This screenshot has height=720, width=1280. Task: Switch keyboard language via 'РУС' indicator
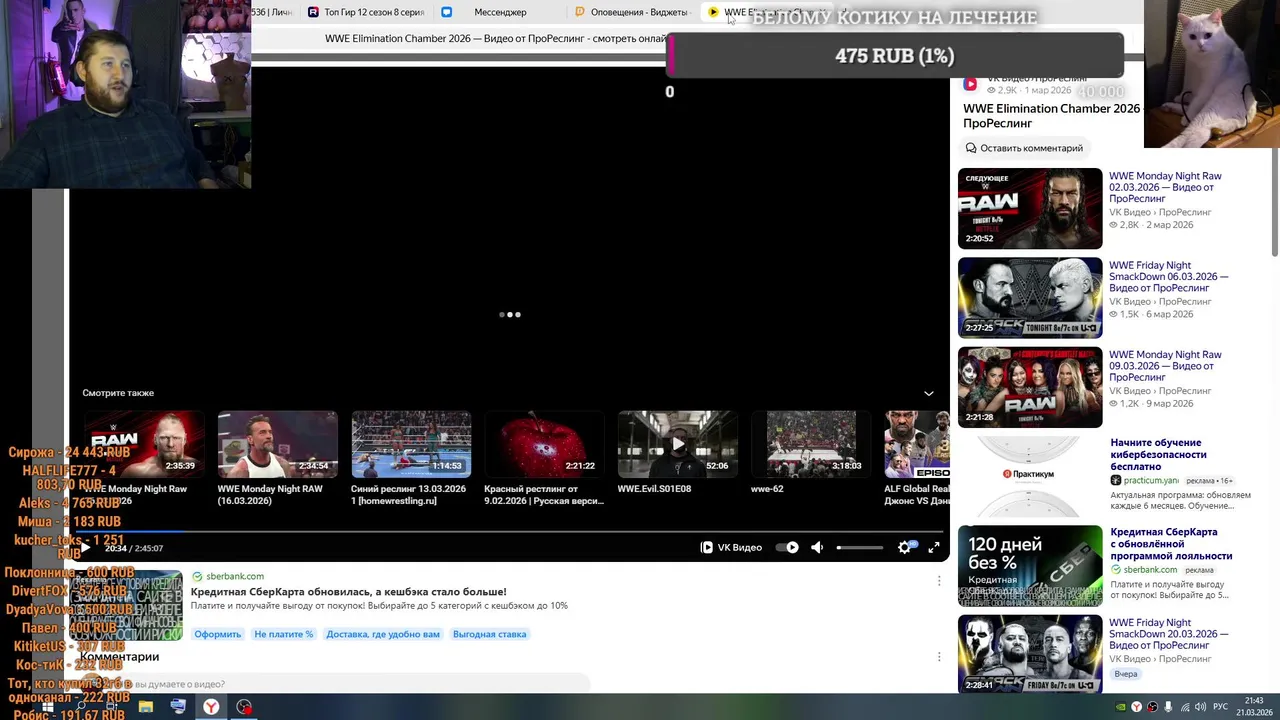1221,707
